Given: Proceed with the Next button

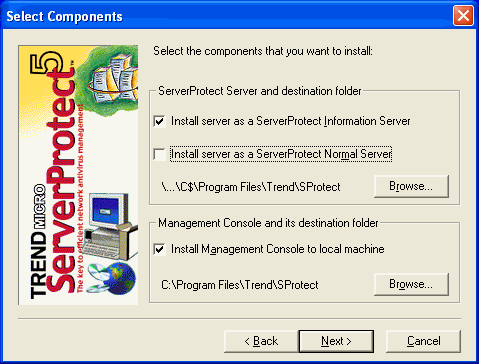Looking at the screenshot, I should pos(336,341).
